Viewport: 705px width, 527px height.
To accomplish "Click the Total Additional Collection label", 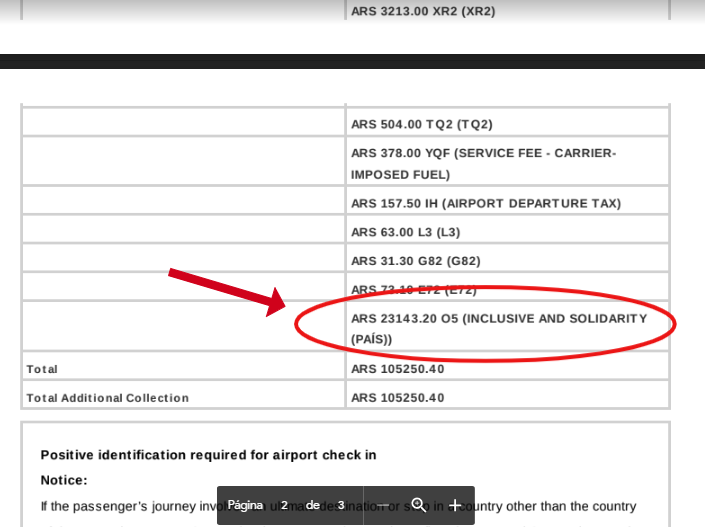I will coord(107,398).
